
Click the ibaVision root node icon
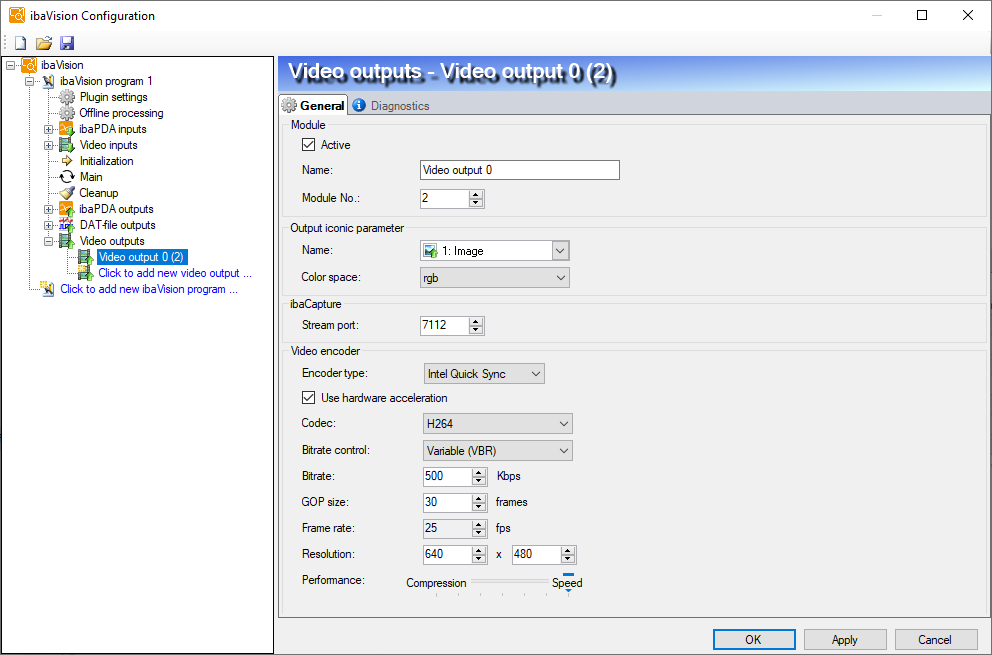(x=29, y=65)
